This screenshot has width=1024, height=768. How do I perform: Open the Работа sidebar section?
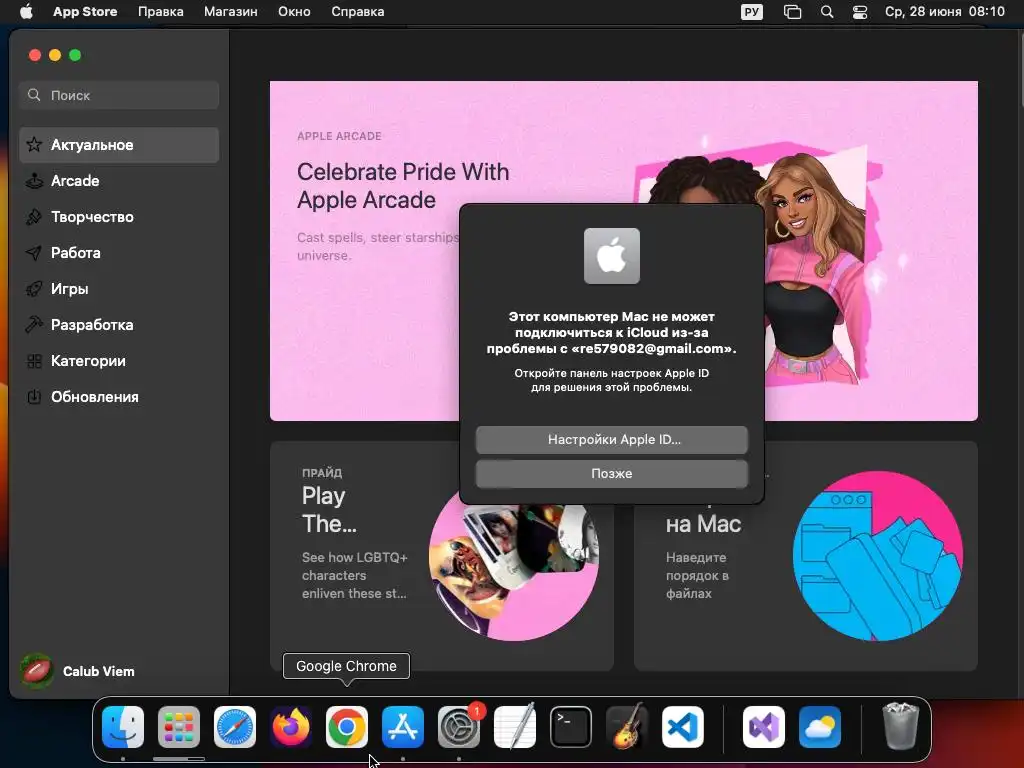pyautogui.click(x=119, y=253)
